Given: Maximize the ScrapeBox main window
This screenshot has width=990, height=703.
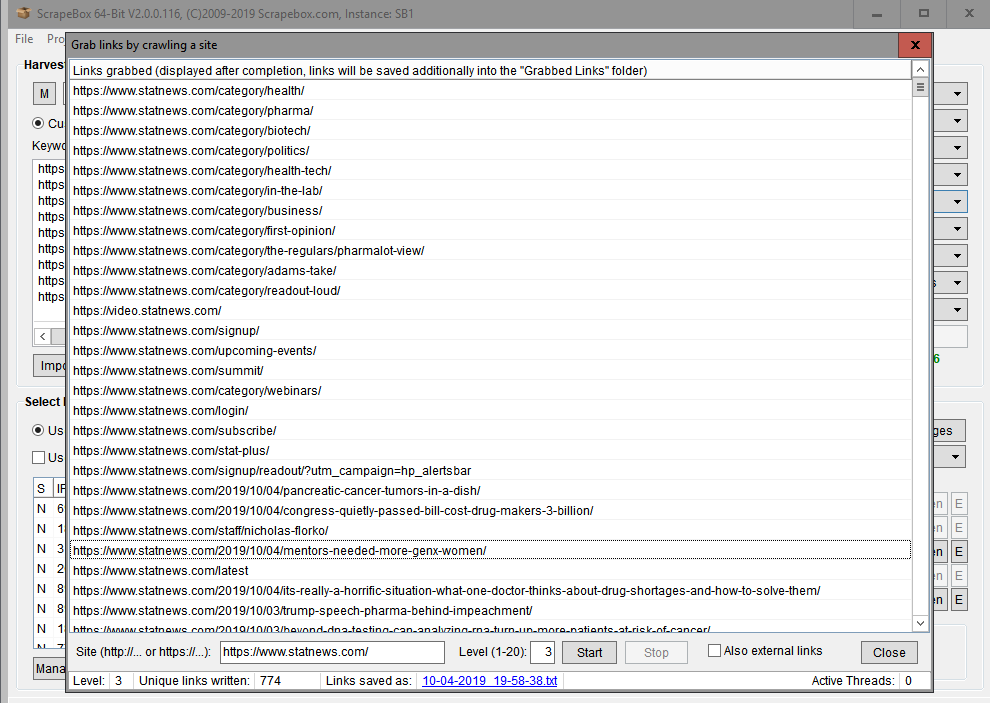Looking at the screenshot, I should (924, 13).
